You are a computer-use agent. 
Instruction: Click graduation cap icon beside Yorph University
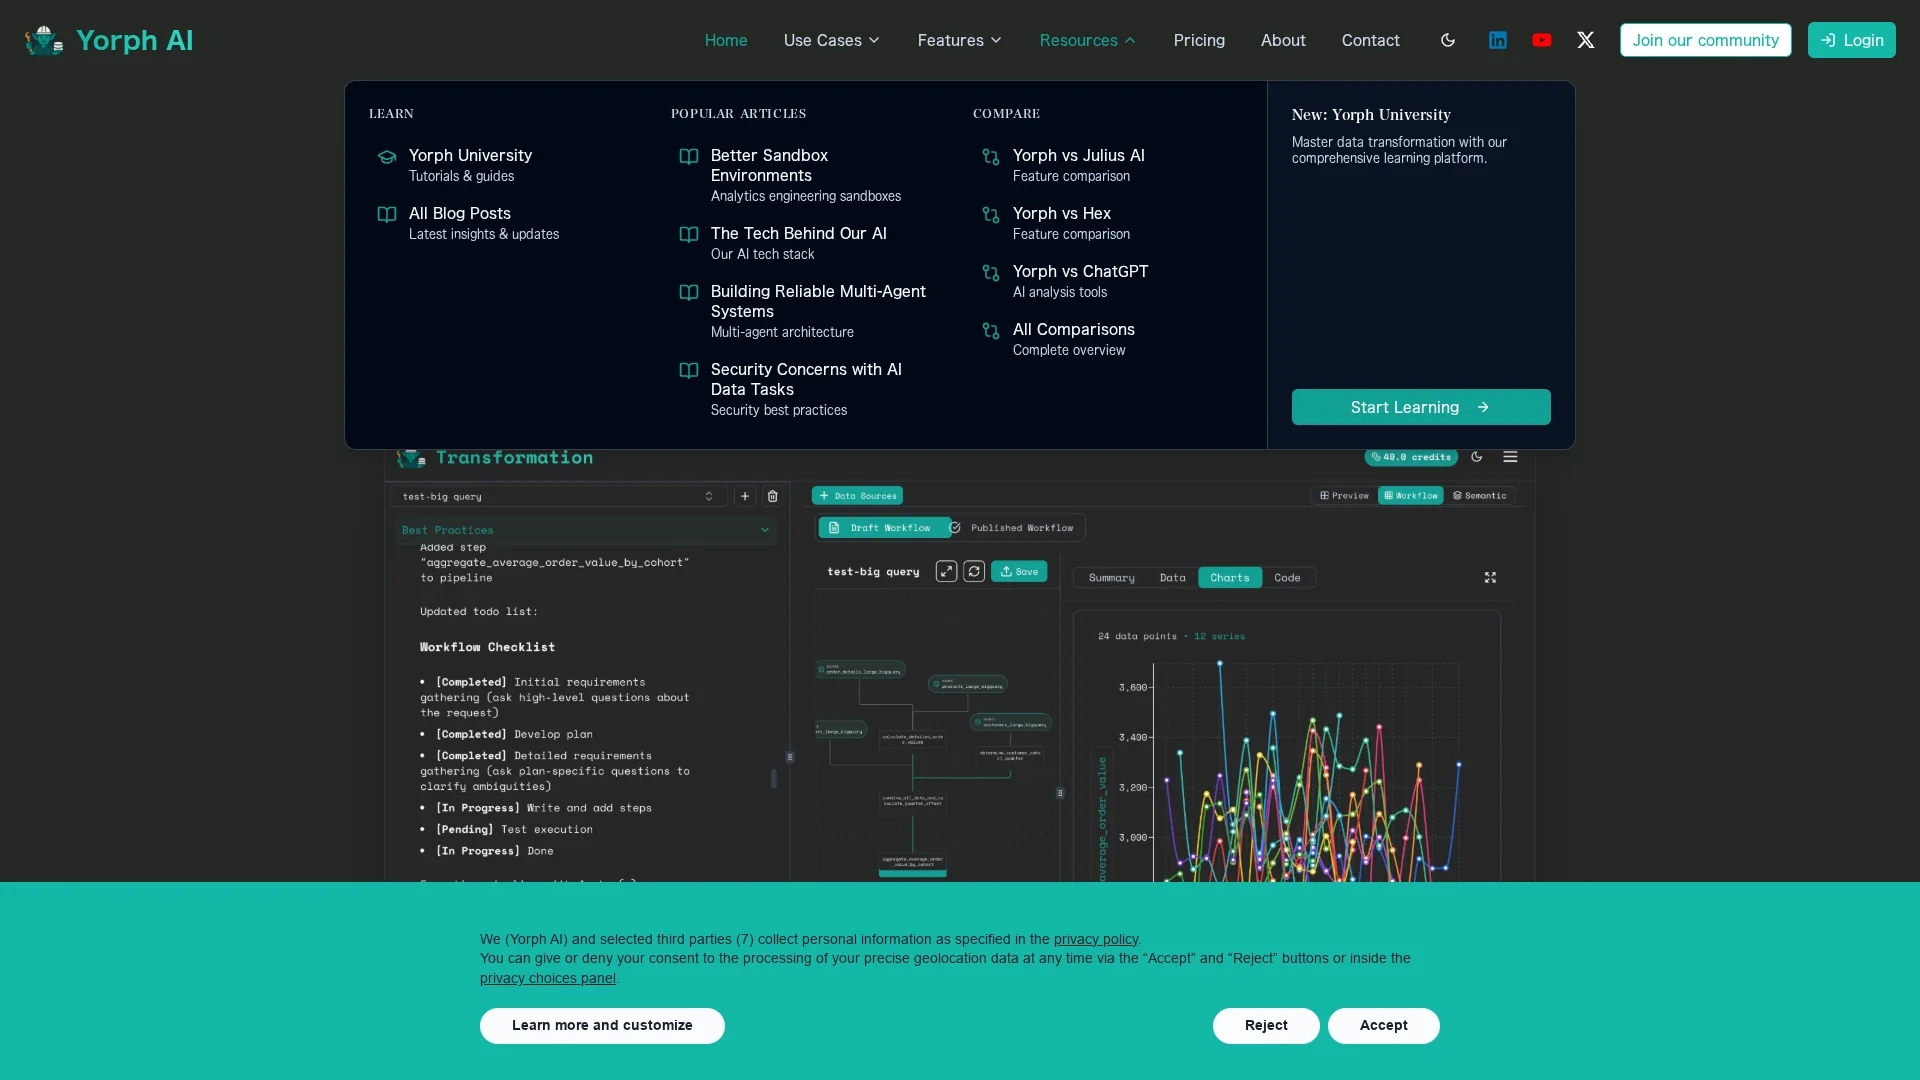[x=387, y=157]
